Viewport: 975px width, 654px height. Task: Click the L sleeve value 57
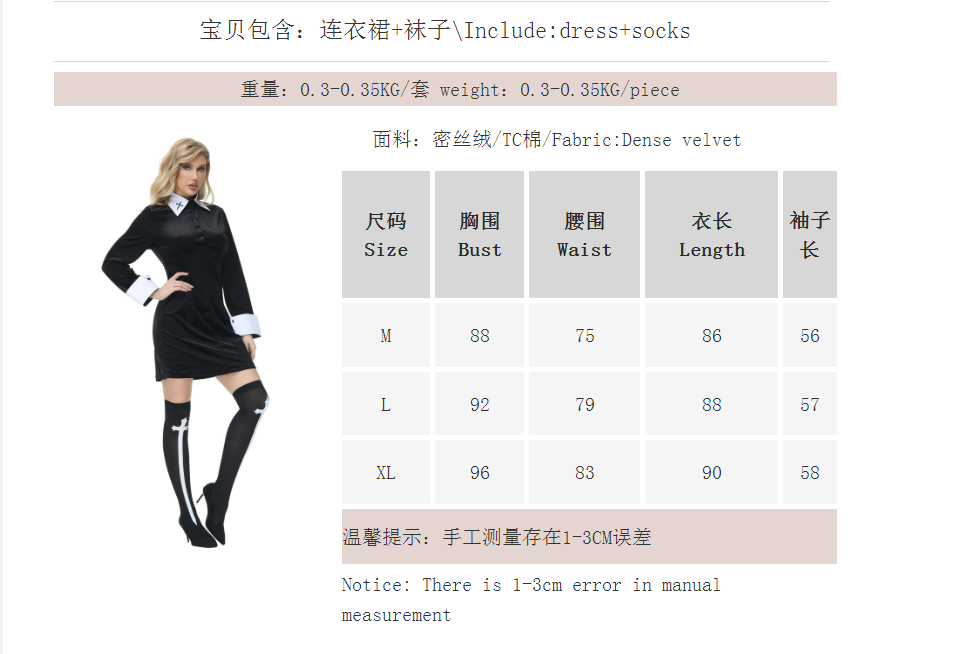(810, 405)
